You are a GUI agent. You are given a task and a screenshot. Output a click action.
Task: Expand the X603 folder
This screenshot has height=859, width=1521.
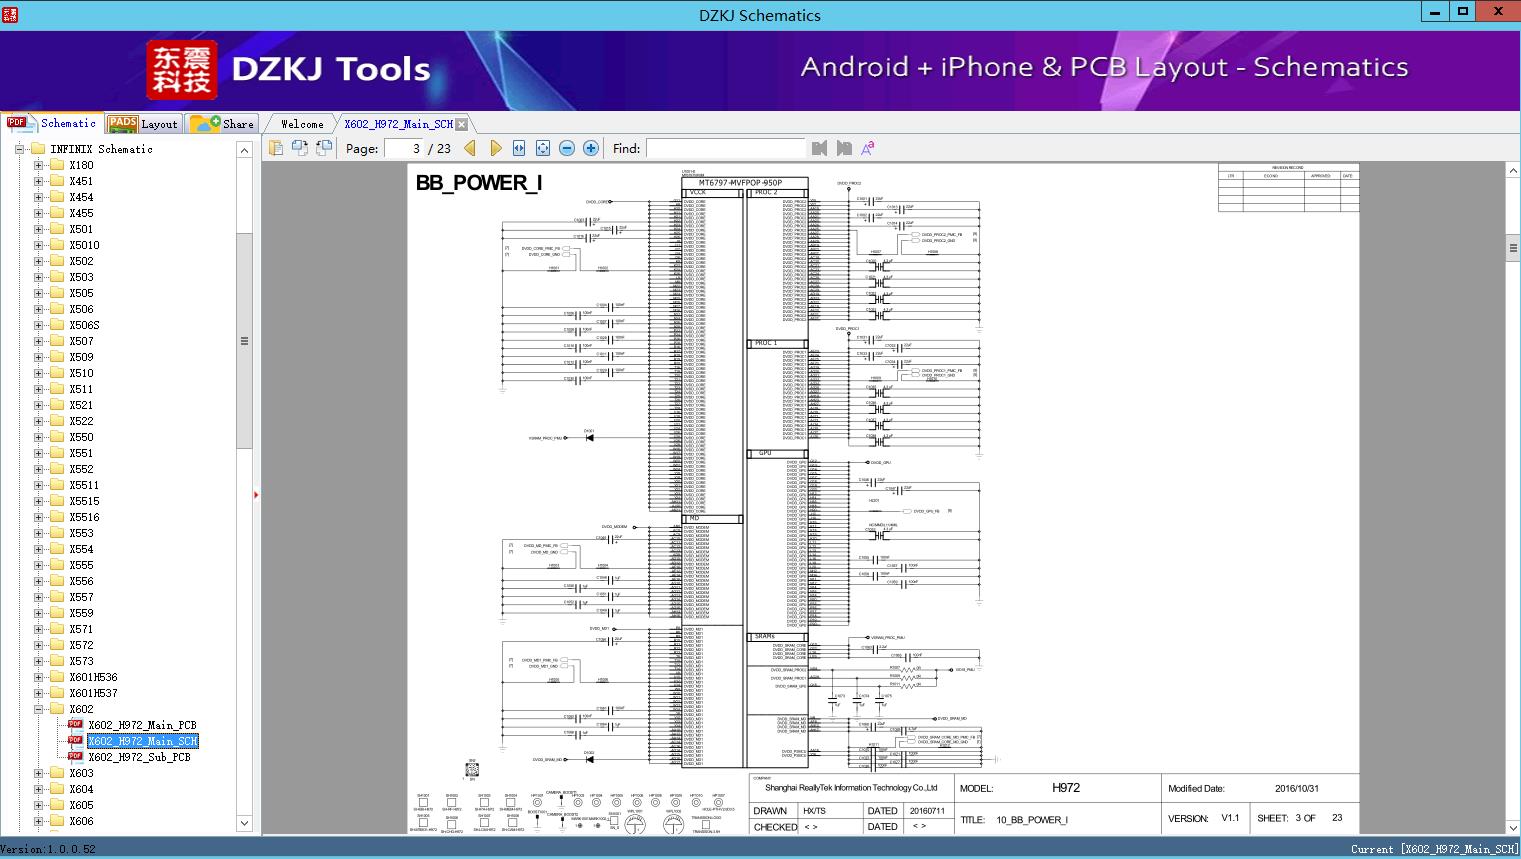38,773
